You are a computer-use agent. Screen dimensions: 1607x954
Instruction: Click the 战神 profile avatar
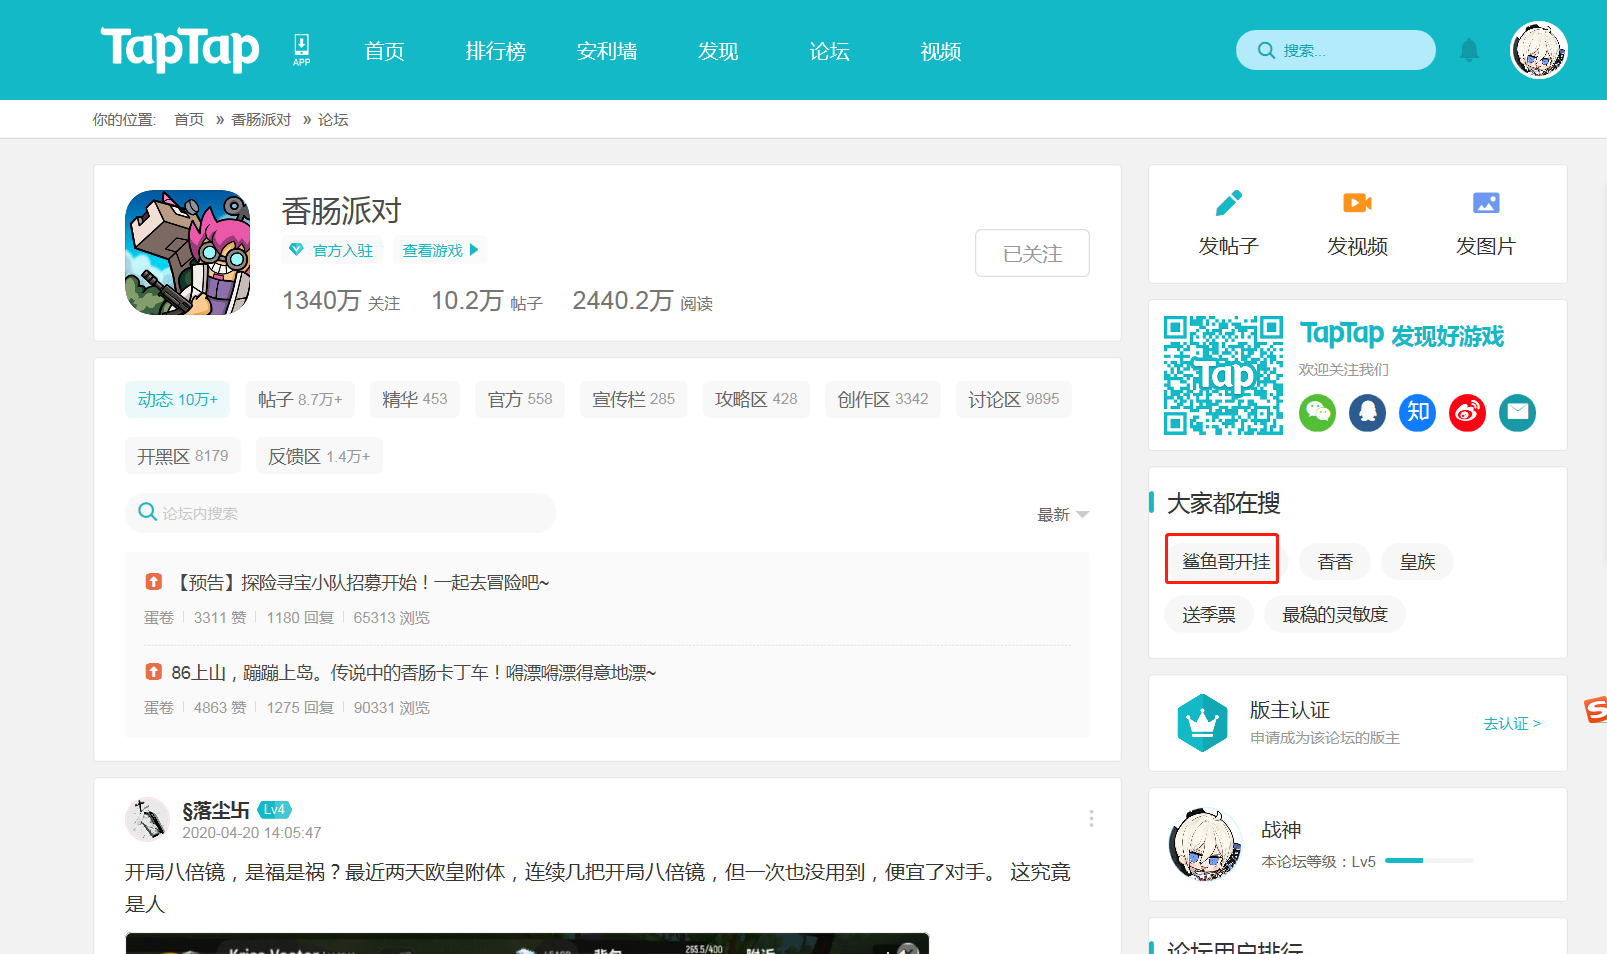[x=1206, y=844]
